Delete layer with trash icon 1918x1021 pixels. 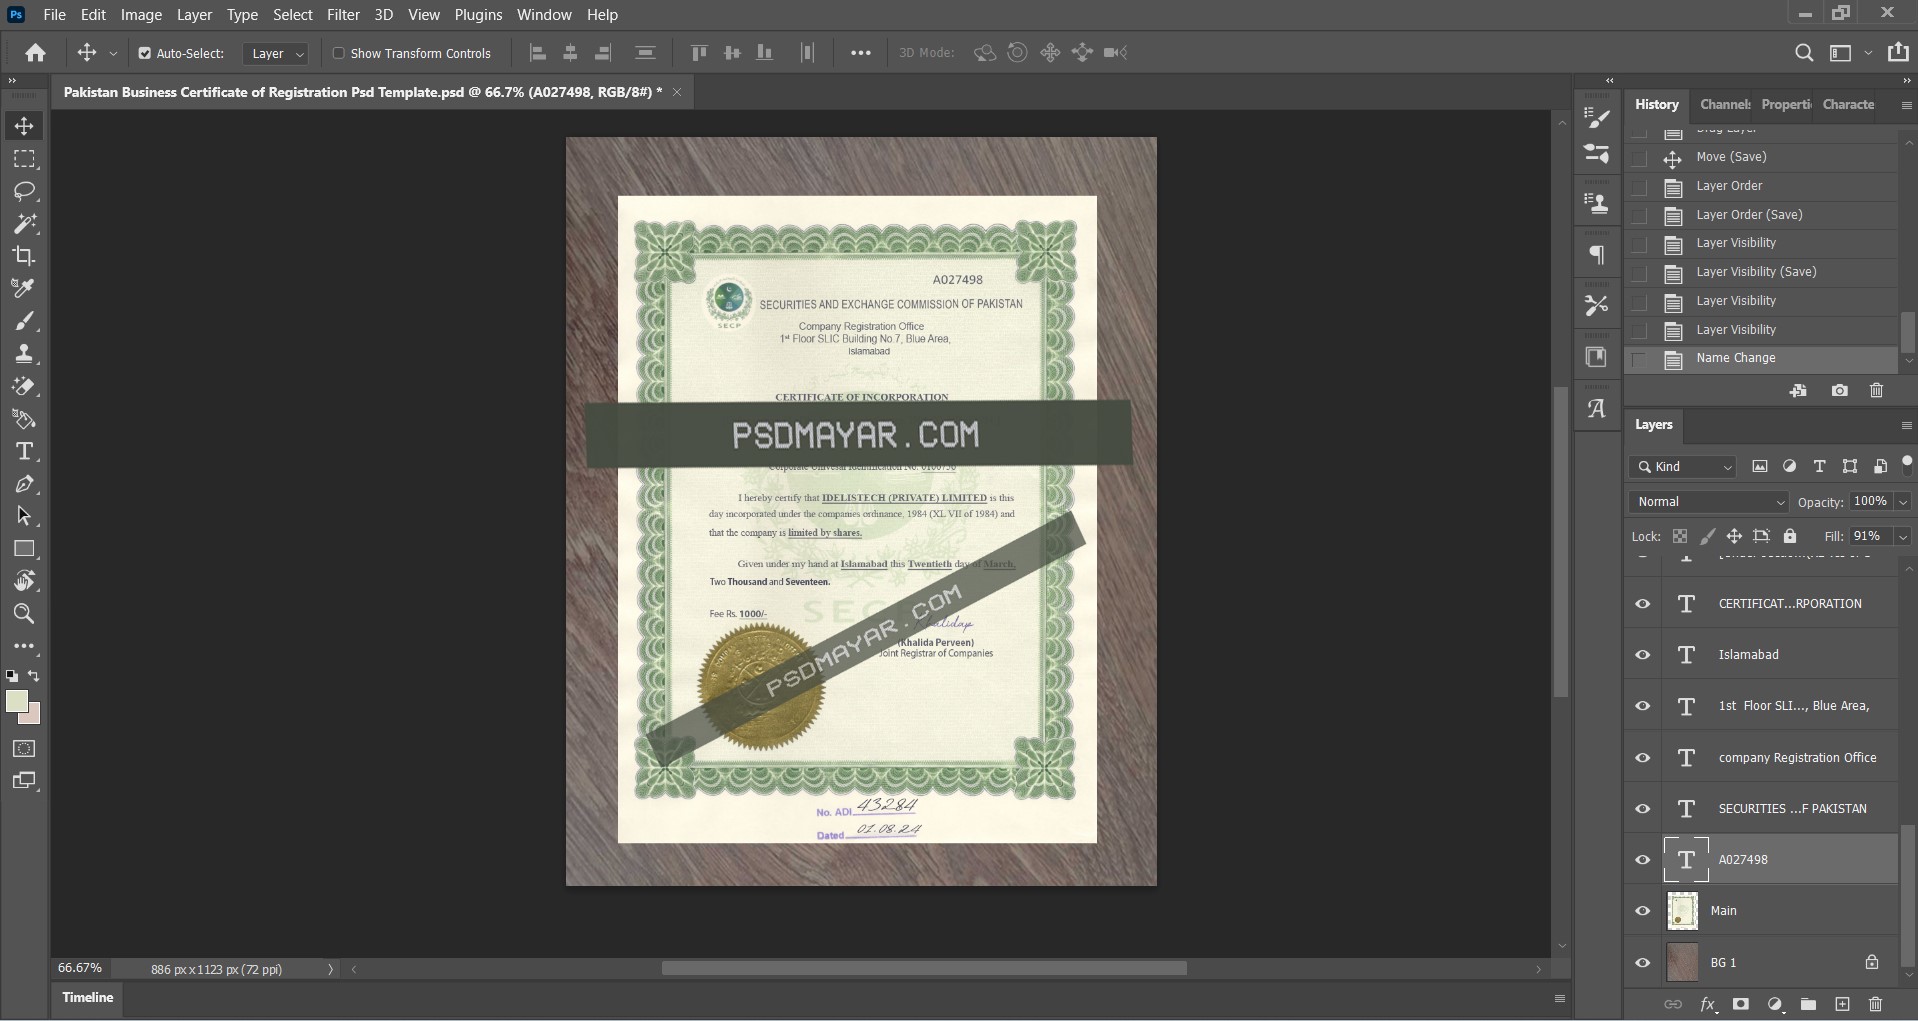[x=1875, y=1004]
